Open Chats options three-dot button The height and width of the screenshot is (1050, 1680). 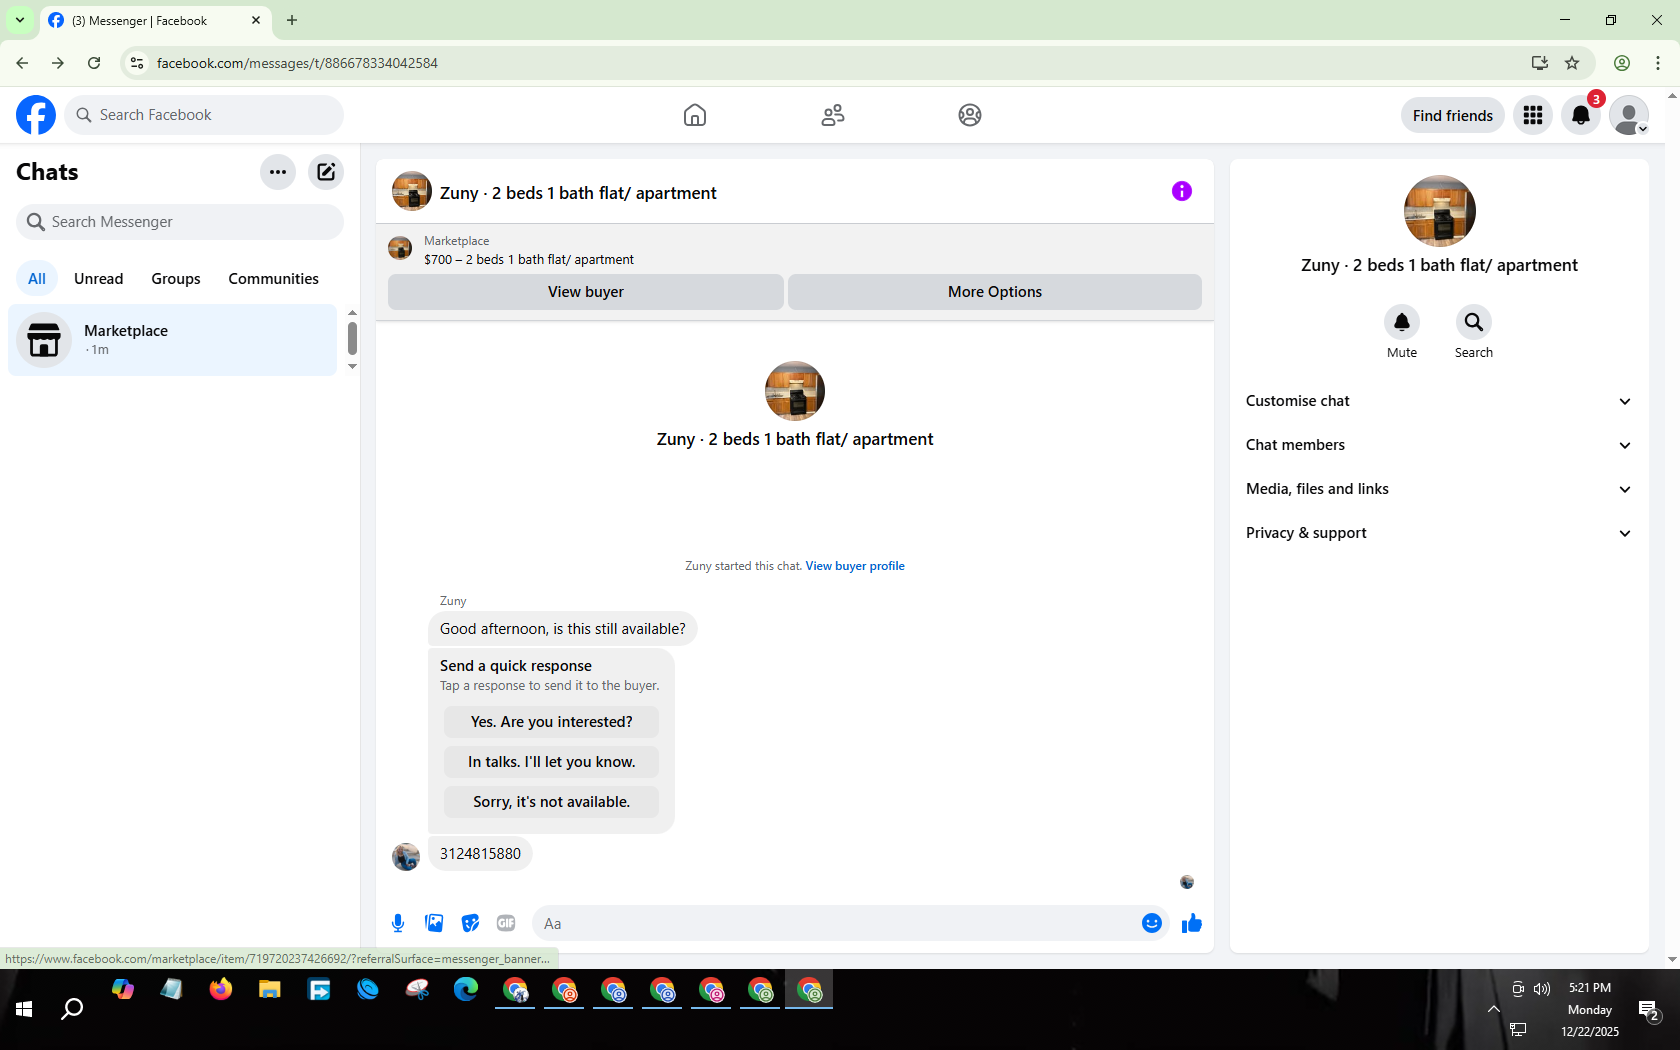(x=278, y=172)
